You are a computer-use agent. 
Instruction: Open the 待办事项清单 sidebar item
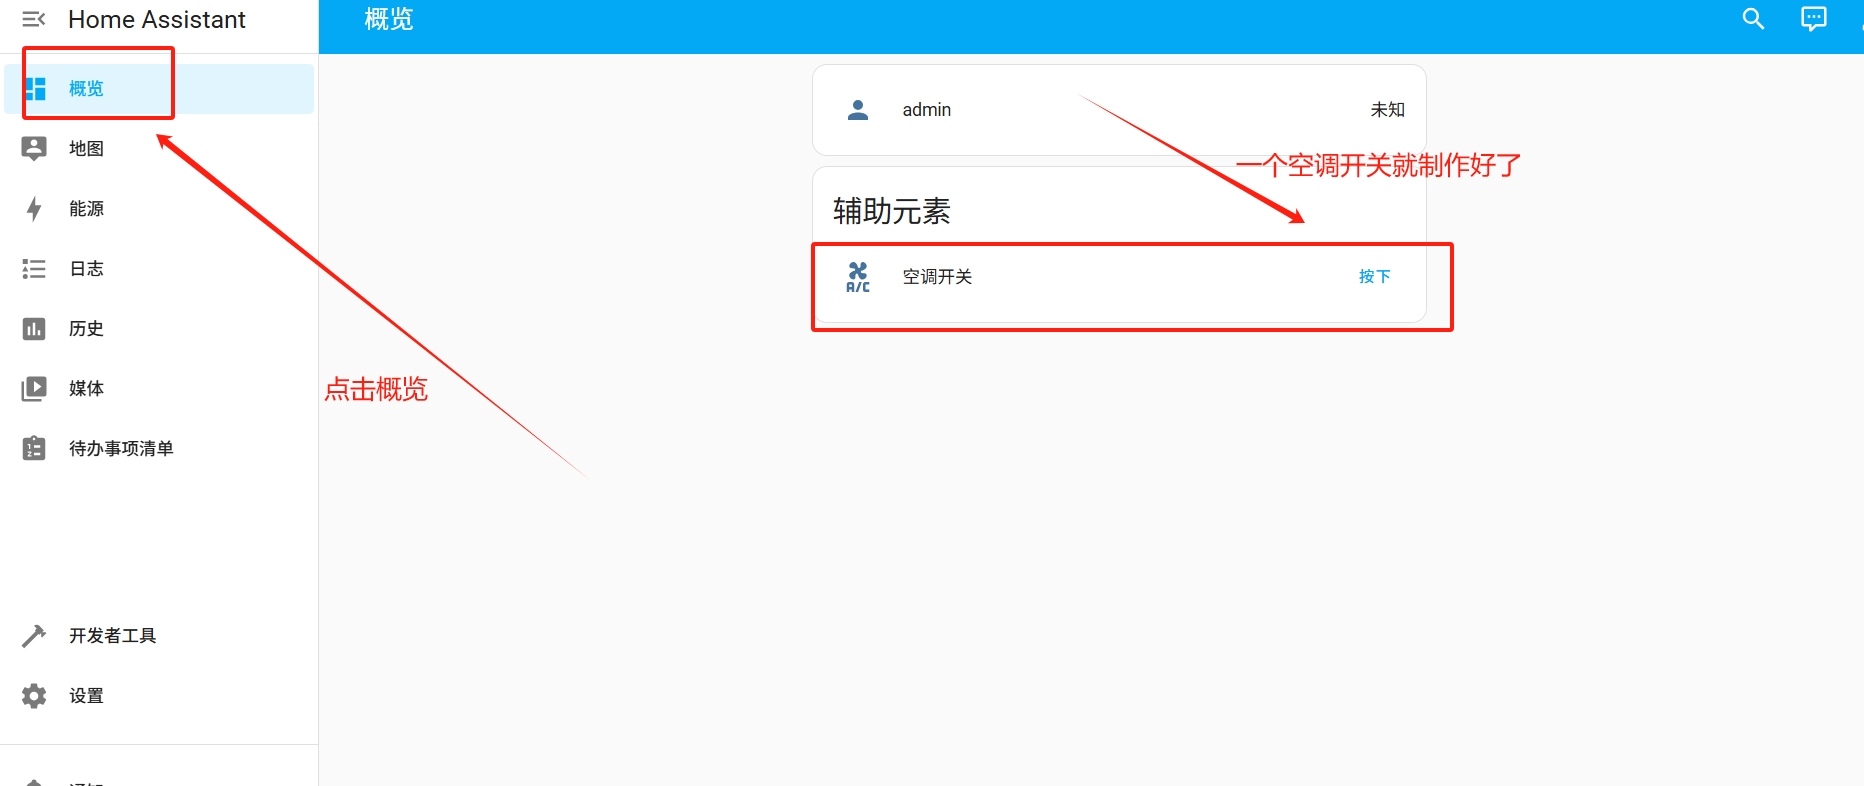(x=159, y=449)
